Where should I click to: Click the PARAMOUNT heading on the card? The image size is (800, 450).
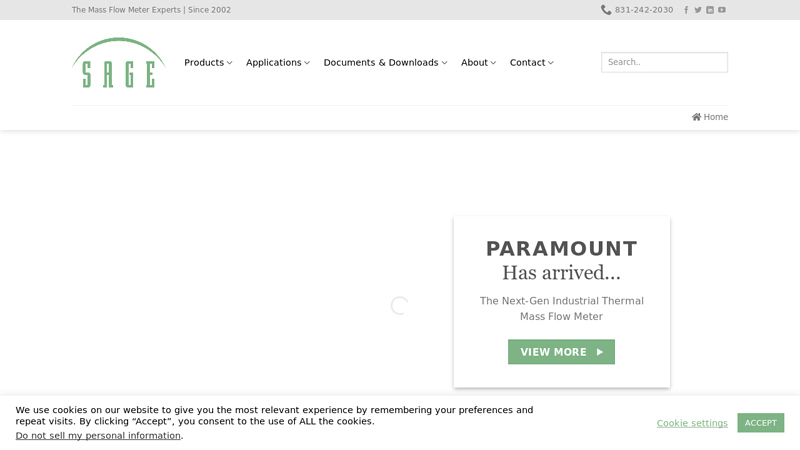561,249
